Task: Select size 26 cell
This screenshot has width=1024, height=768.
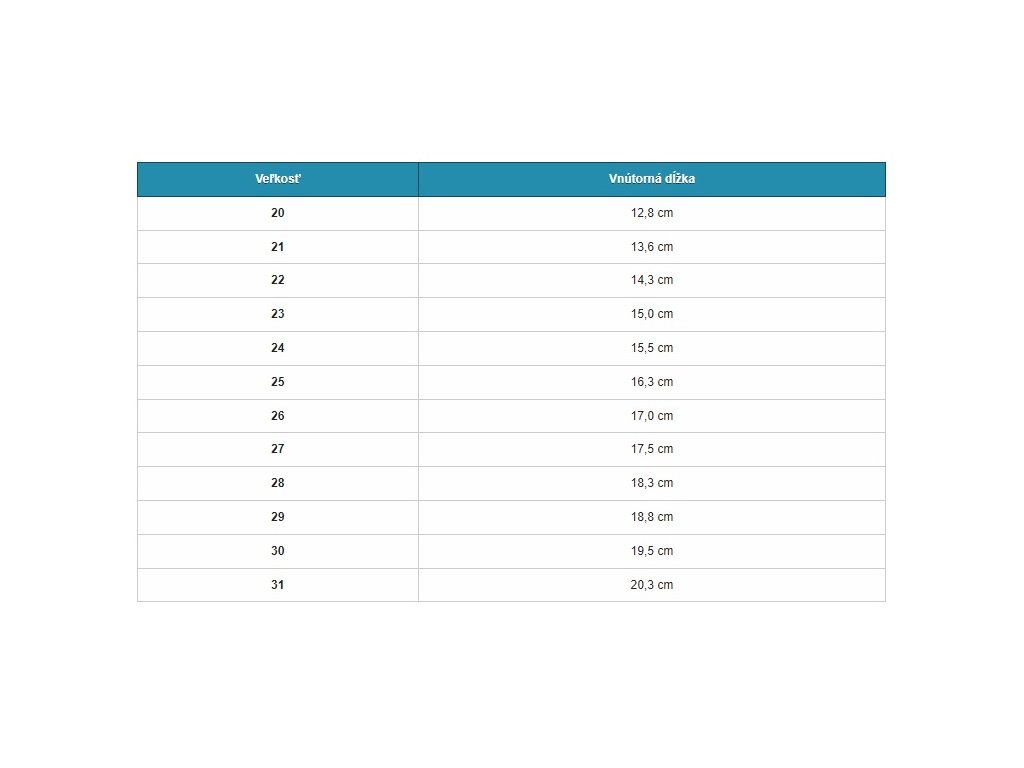Action: [278, 416]
